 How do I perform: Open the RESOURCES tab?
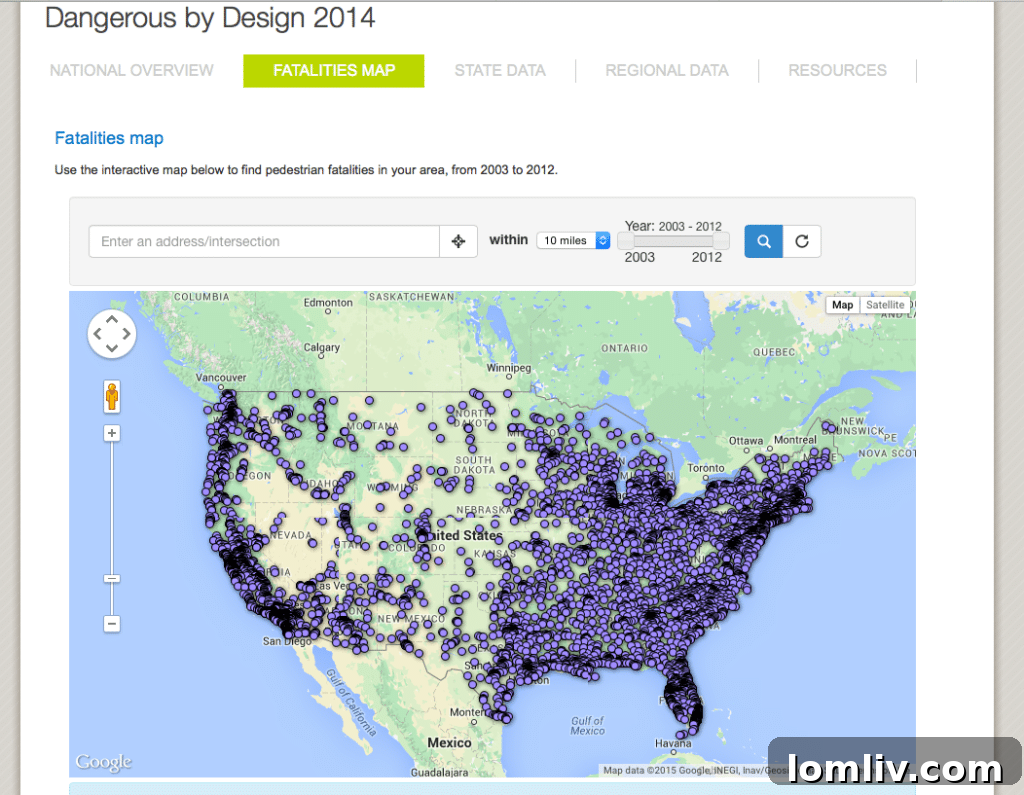(x=837, y=70)
